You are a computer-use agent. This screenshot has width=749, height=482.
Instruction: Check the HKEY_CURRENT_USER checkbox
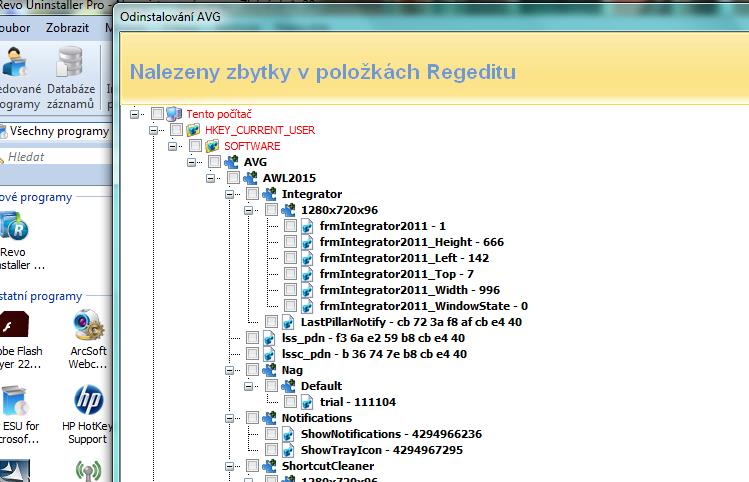[176, 130]
